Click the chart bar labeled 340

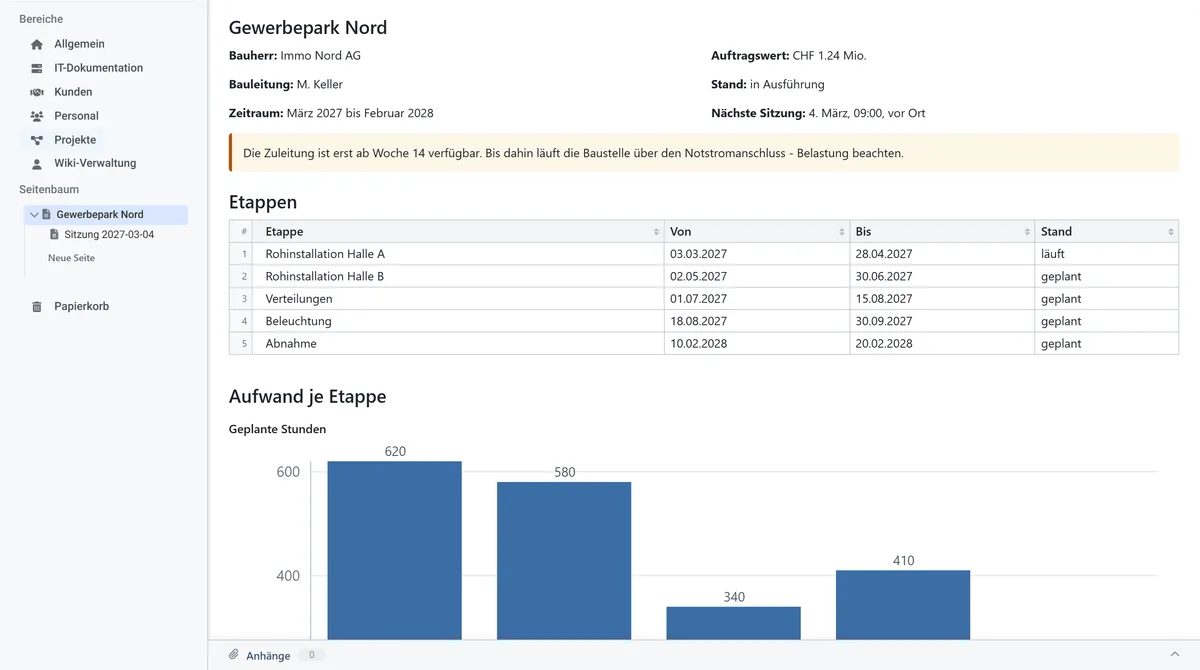[734, 623]
